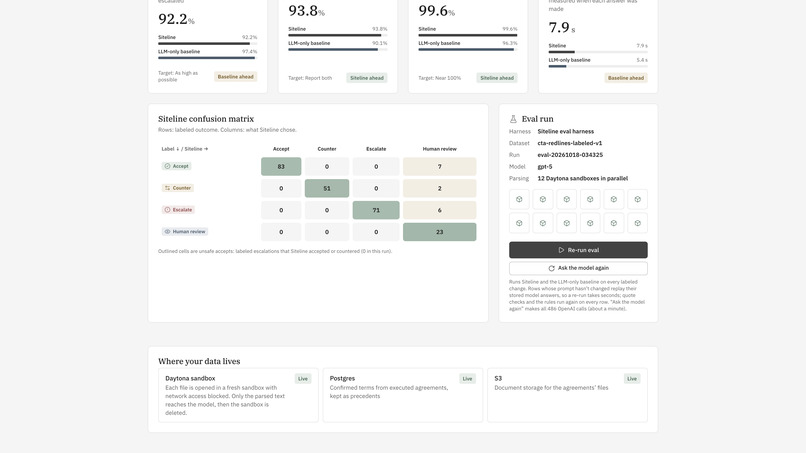Image resolution: width=806 pixels, height=453 pixels.
Task: Select the Accept row label chip
Action: coord(176,166)
